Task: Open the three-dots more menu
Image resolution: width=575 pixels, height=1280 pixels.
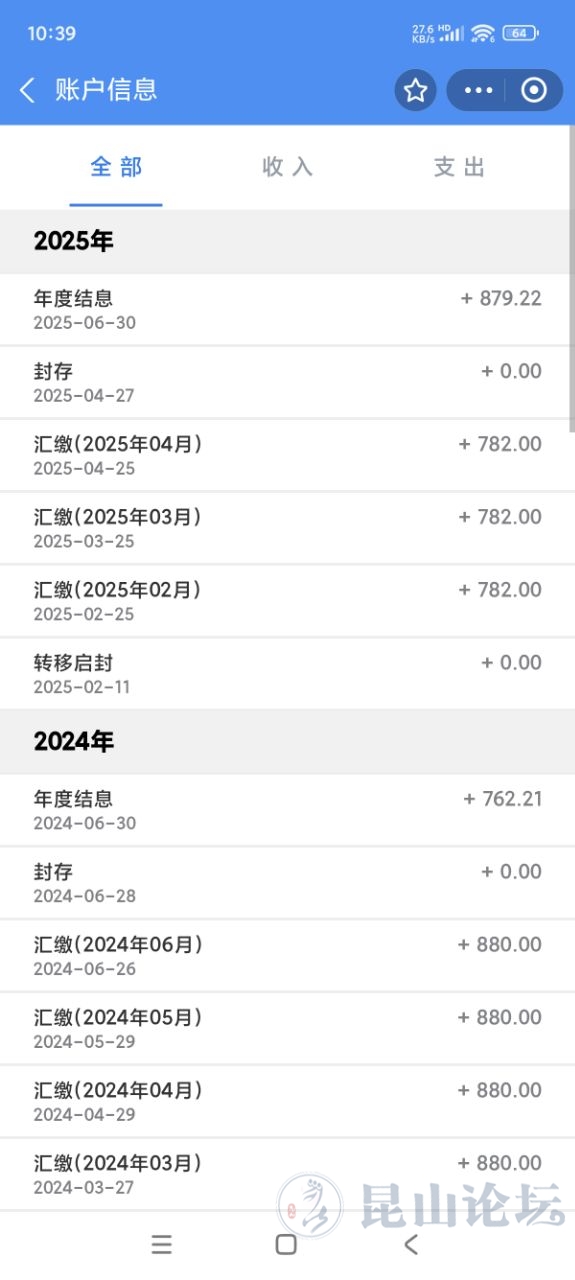Action: point(479,91)
